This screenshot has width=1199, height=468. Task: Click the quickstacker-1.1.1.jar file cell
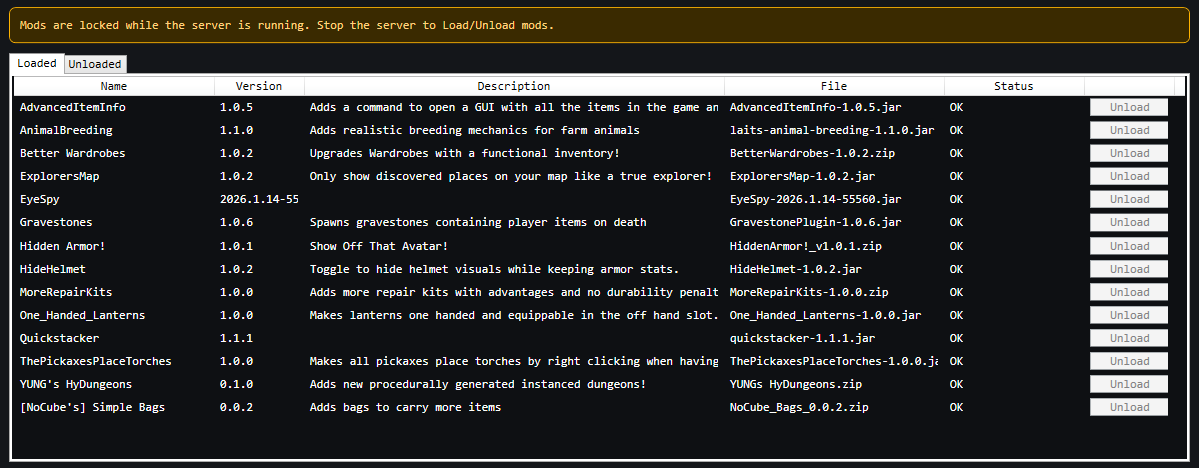[803, 338]
